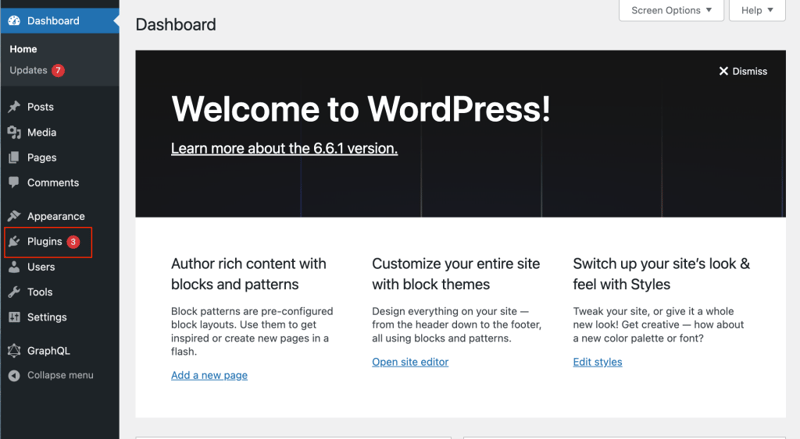Select Home under Dashboard menu
Screen dimensions: 800x439
[x=23, y=49]
